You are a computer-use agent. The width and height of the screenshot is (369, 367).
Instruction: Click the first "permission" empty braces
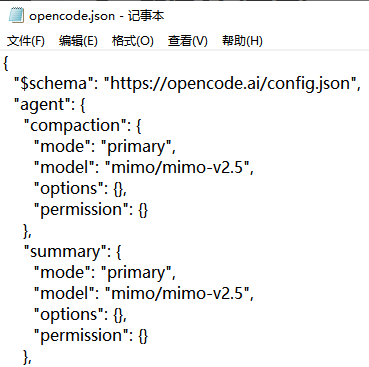[x=143, y=210]
